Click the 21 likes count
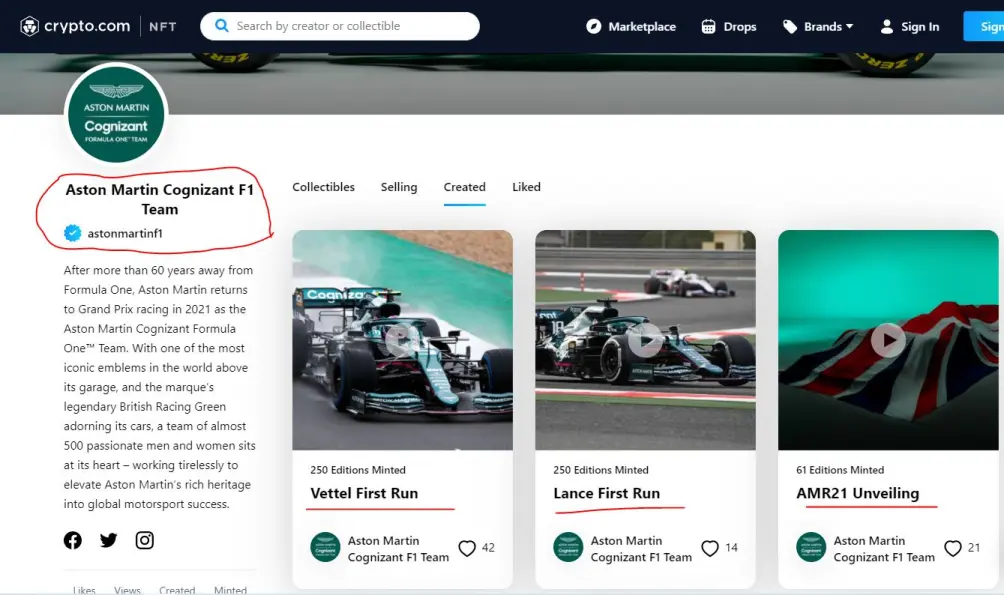 click(974, 548)
